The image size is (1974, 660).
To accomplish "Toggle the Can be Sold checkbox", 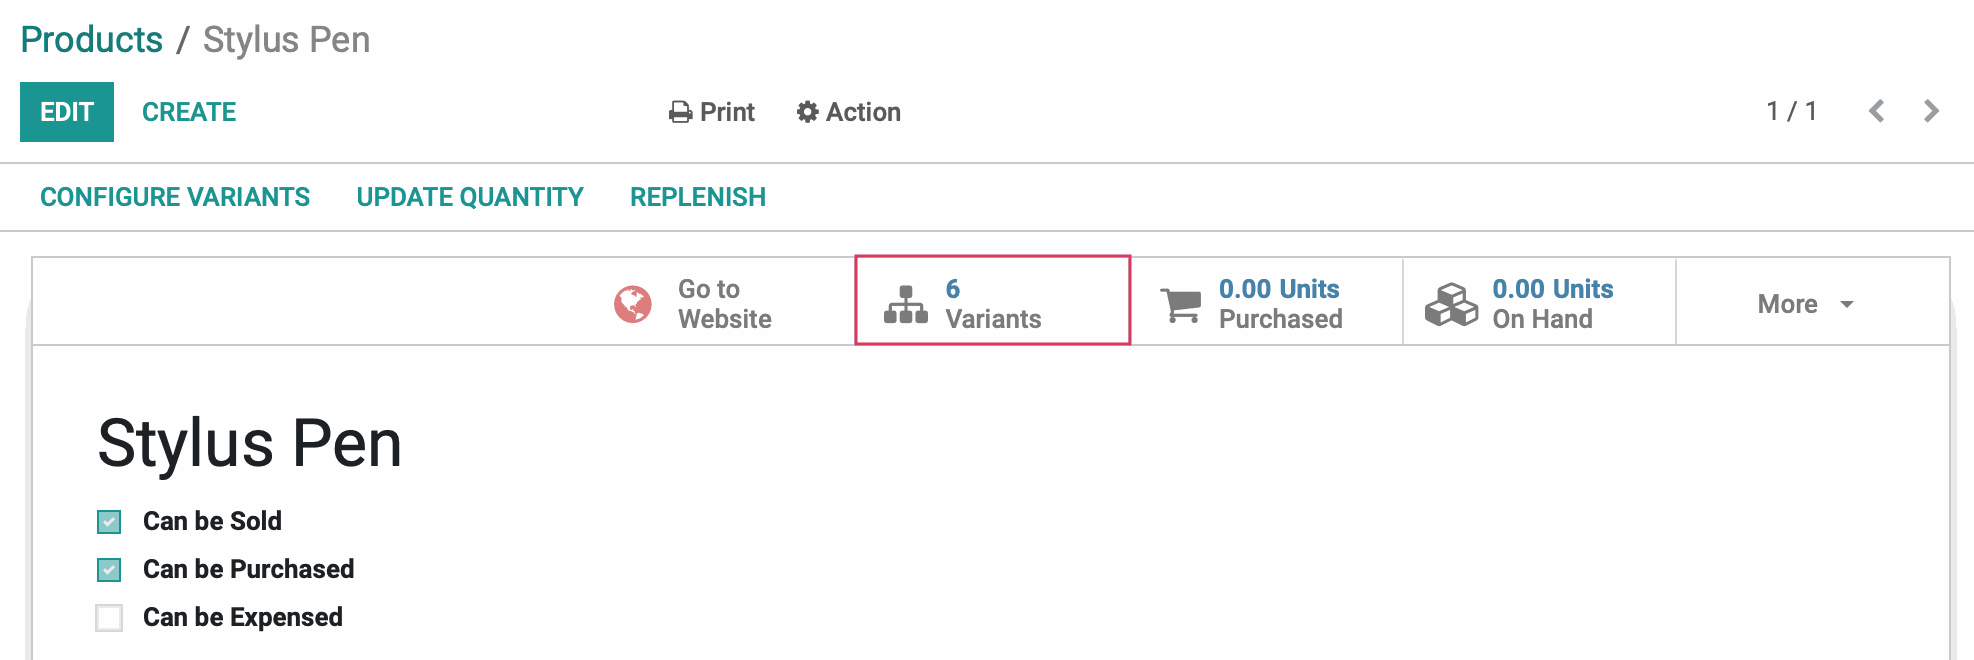I will [109, 522].
